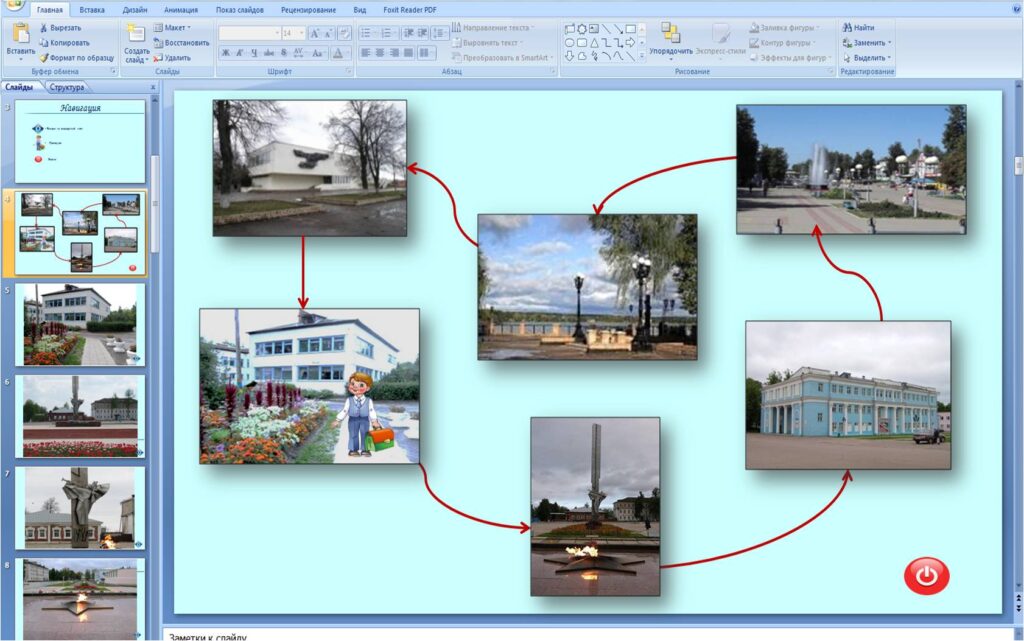
Task: Click the red power button on slide
Action: [x=926, y=576]
